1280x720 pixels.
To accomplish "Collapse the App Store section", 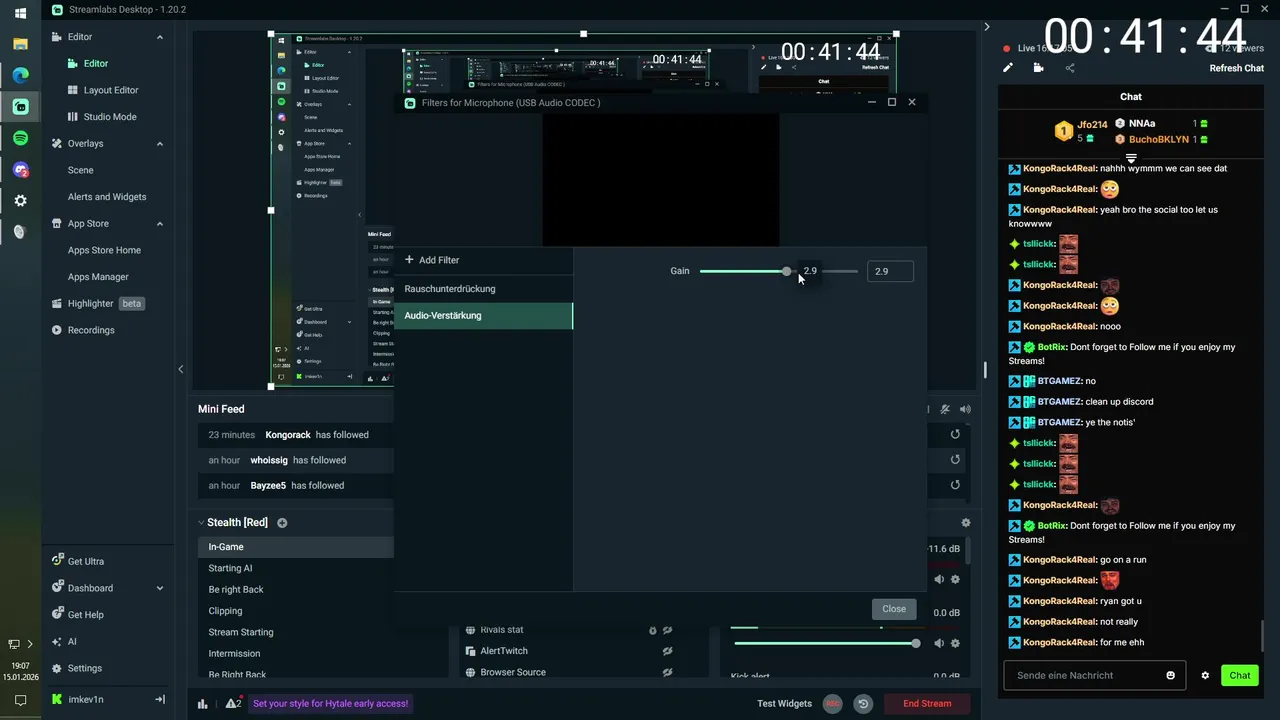I will (160, 223).
